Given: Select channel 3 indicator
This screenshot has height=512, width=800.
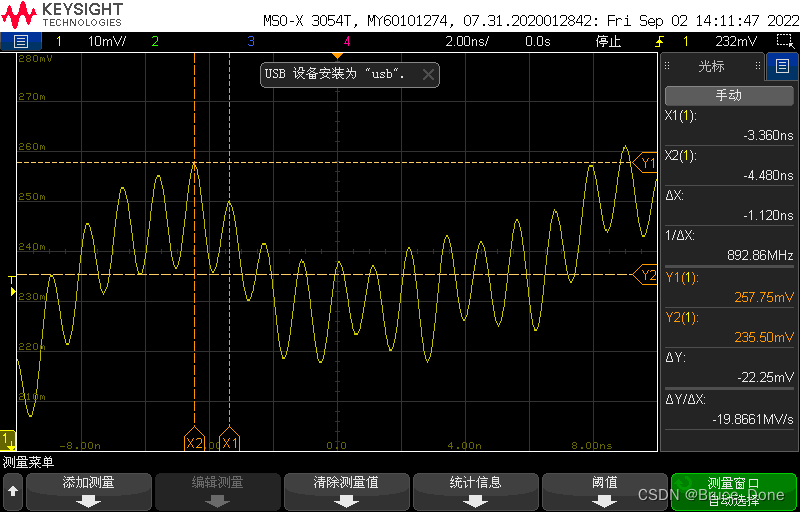Looking at the screenshot, I should click(x=251, y=41).
